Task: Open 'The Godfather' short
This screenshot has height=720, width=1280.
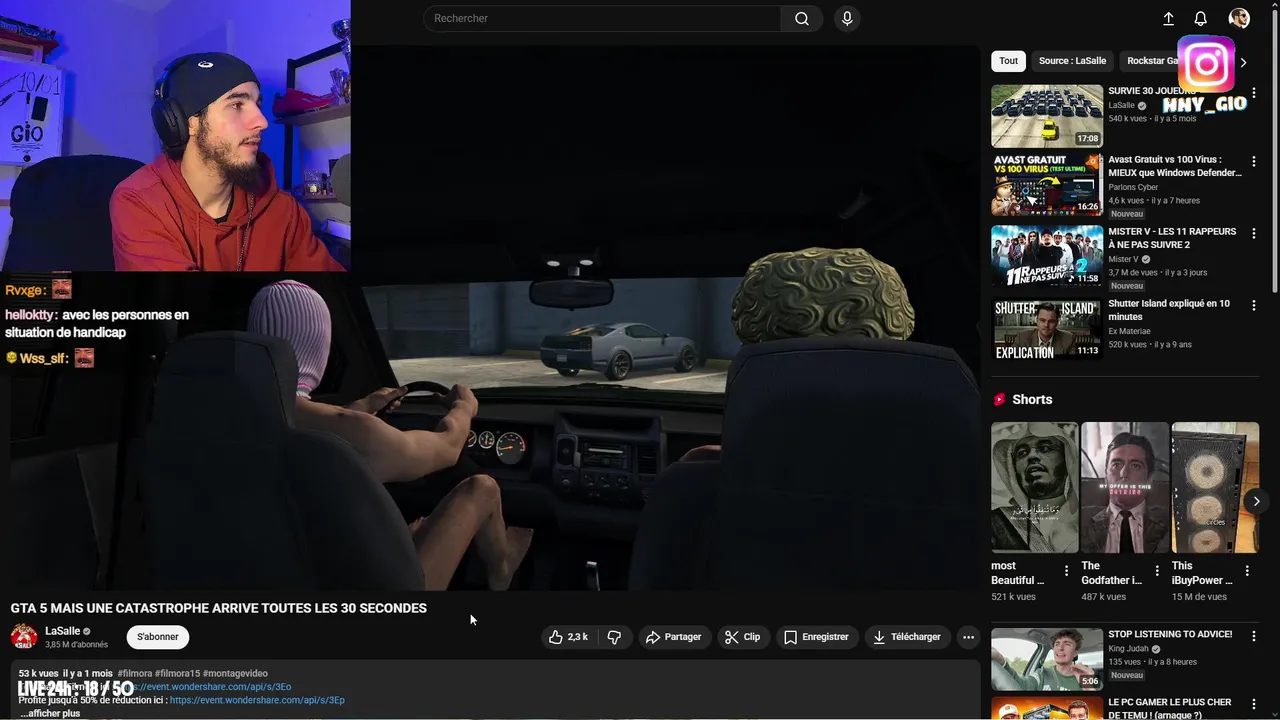Action: pos(1125,487)
